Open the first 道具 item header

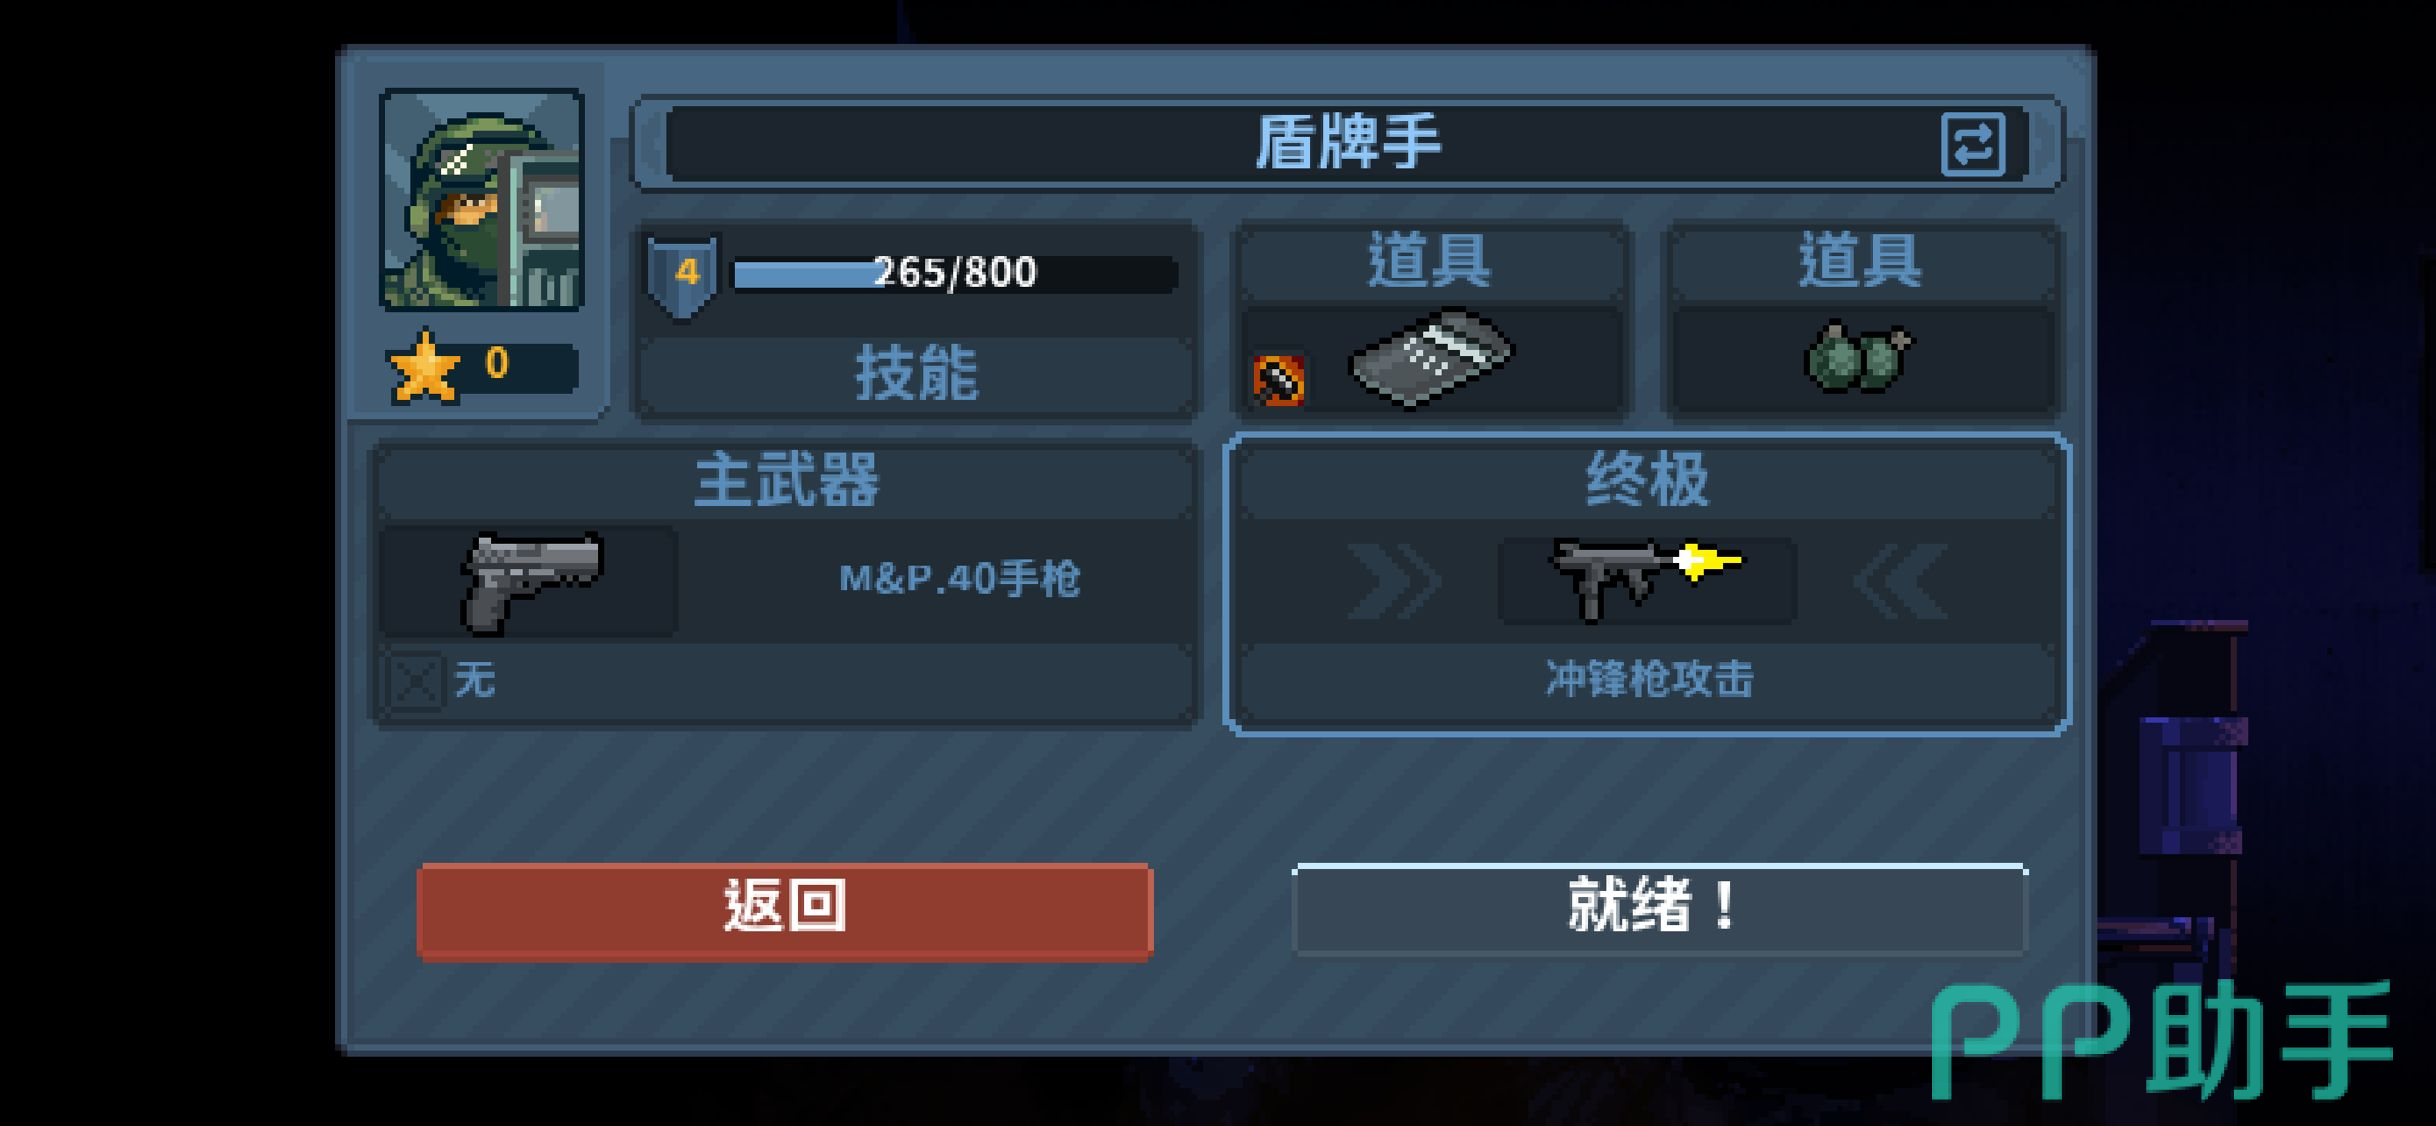click(x=1429, y=261)
